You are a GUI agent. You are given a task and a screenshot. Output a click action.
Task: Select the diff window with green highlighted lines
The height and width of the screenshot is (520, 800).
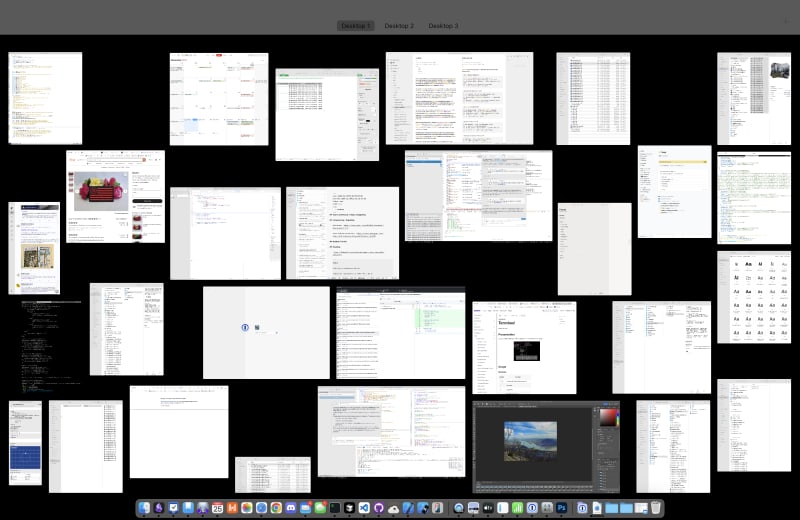401,333
